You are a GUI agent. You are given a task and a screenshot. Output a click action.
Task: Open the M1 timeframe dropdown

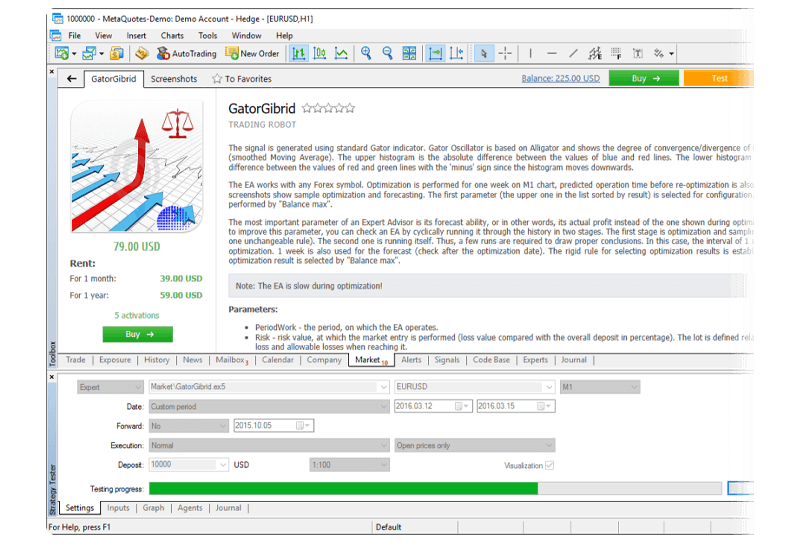pos(600,387)
